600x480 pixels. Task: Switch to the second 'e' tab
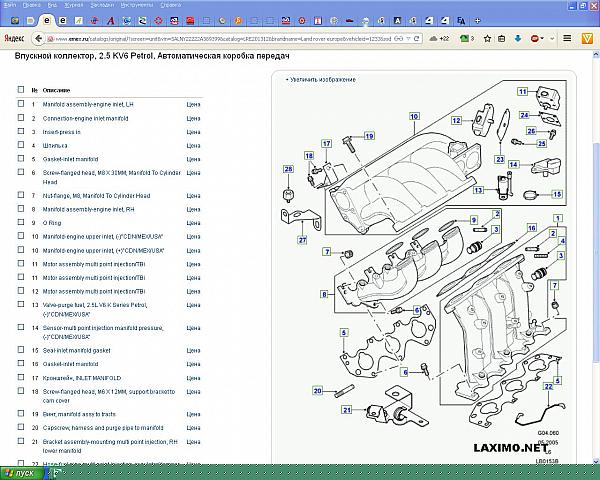coord(63,21)
